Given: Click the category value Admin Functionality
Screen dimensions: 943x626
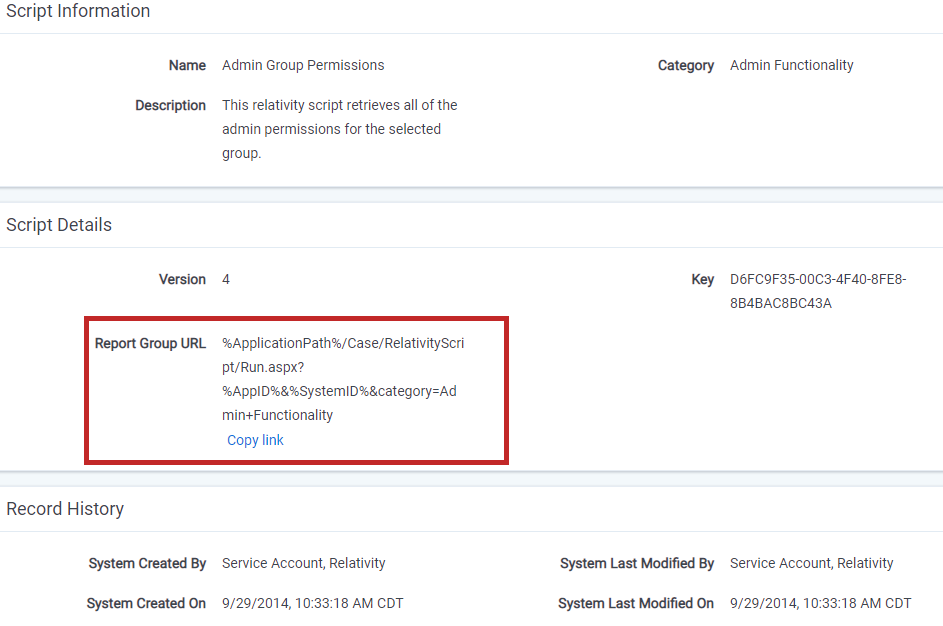Looking at the screenshot, I should click(791, 65).
